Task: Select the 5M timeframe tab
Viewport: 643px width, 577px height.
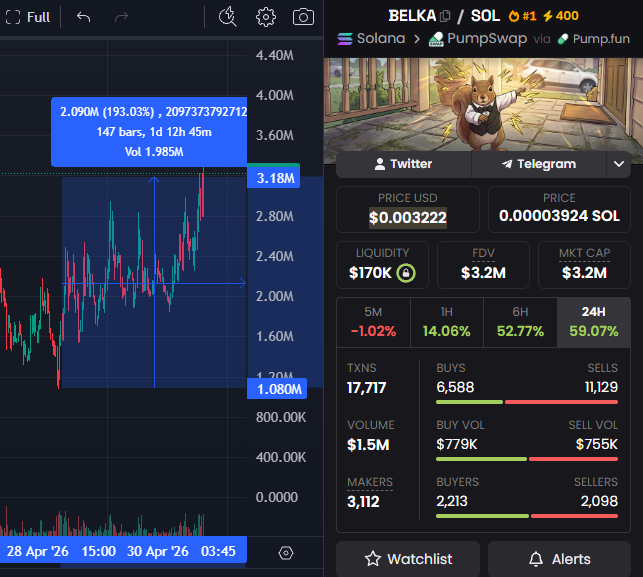Action: coord(373,322)
